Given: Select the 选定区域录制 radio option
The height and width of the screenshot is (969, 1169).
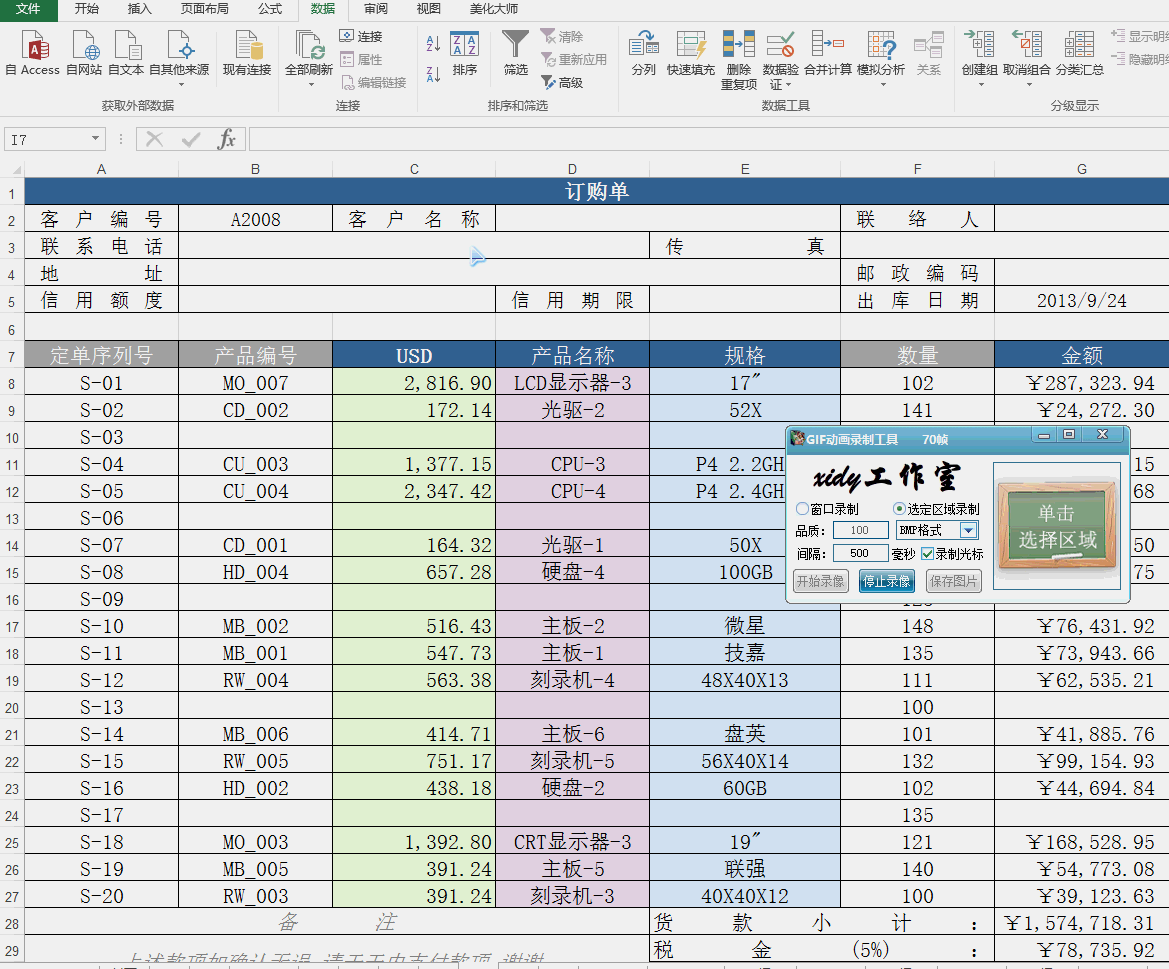Looking at the screenshot, I should click(x=899, y=508).
